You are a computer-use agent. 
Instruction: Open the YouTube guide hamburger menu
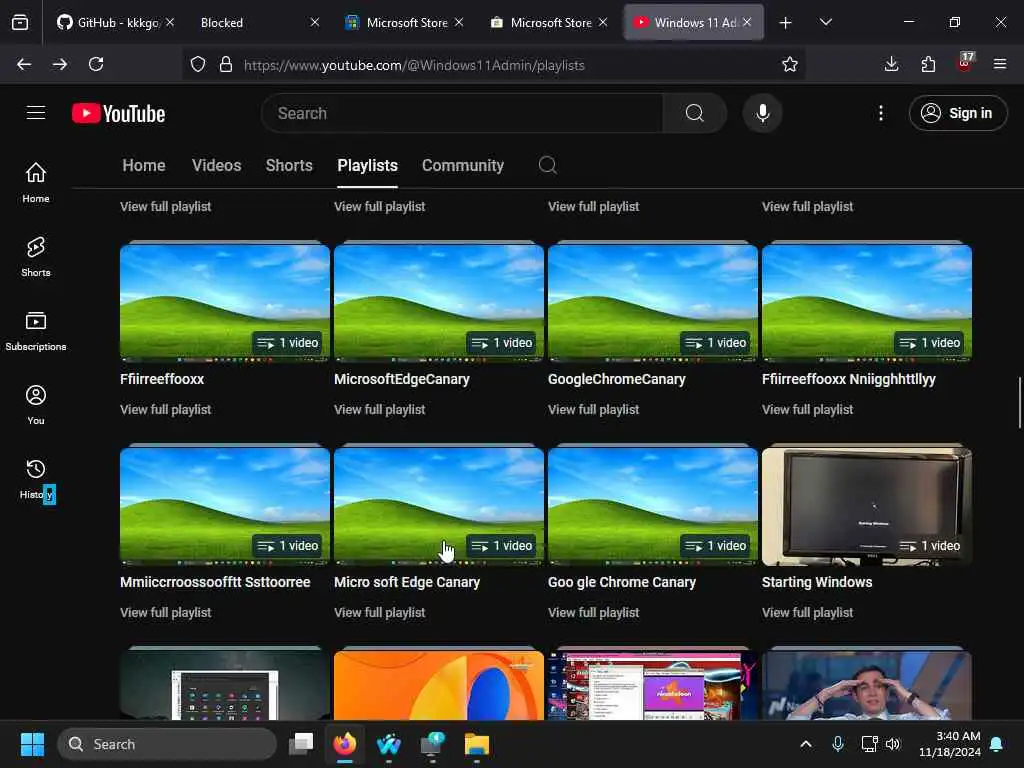tap(36, 113)
